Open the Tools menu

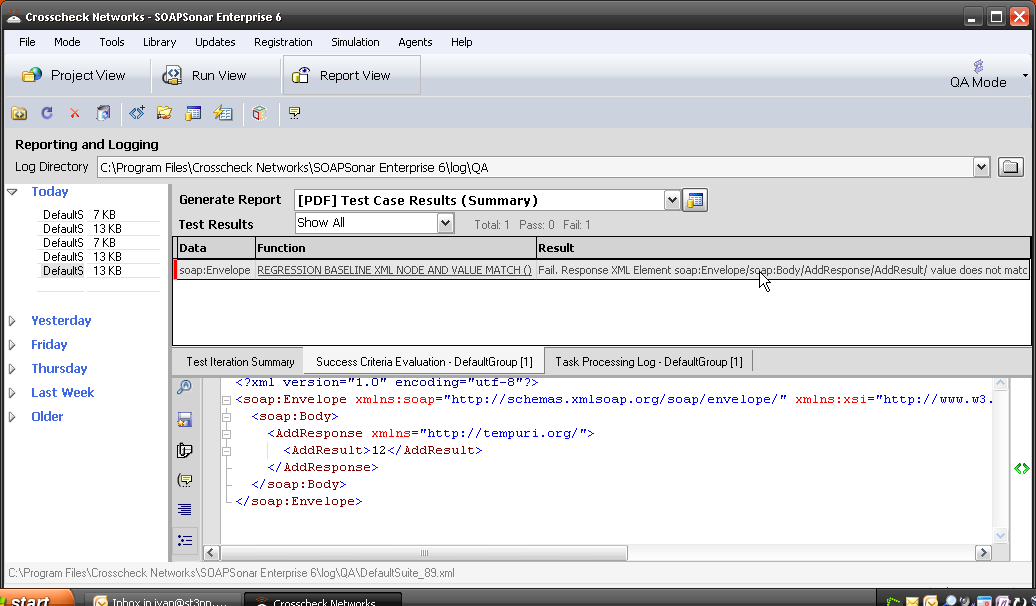pos(112,42)
